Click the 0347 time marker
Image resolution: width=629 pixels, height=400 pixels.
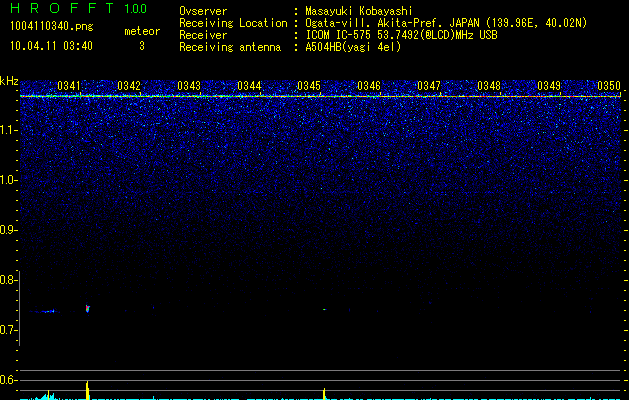(429, 86)
